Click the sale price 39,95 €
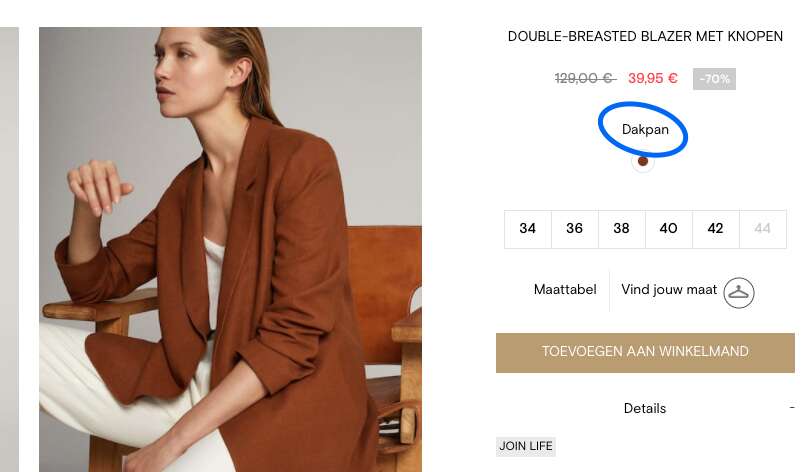The image size is (805, 472). 653,78
